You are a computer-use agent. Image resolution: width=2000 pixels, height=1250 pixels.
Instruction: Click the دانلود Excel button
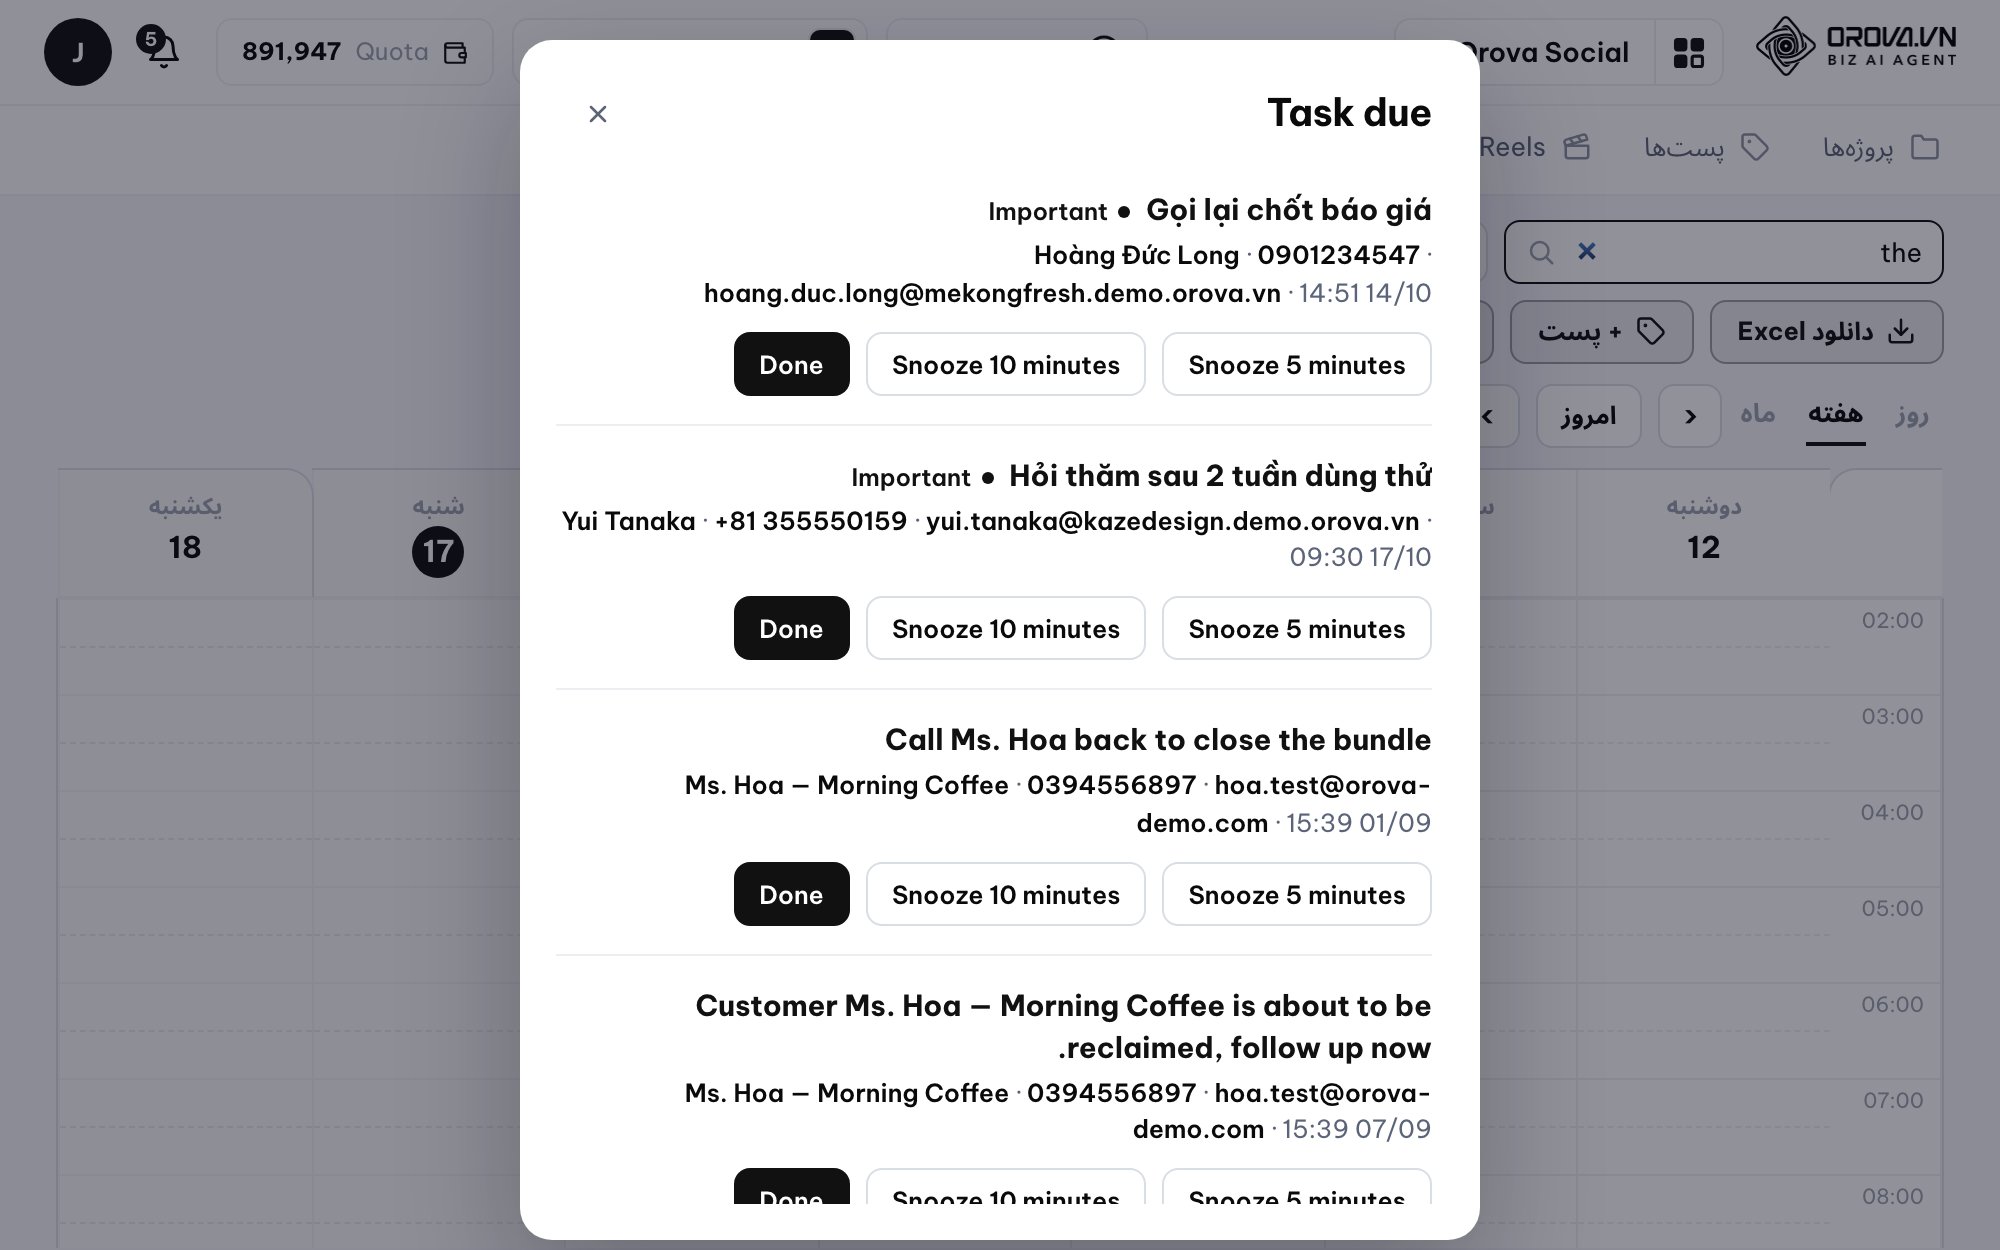[1826, 332]
